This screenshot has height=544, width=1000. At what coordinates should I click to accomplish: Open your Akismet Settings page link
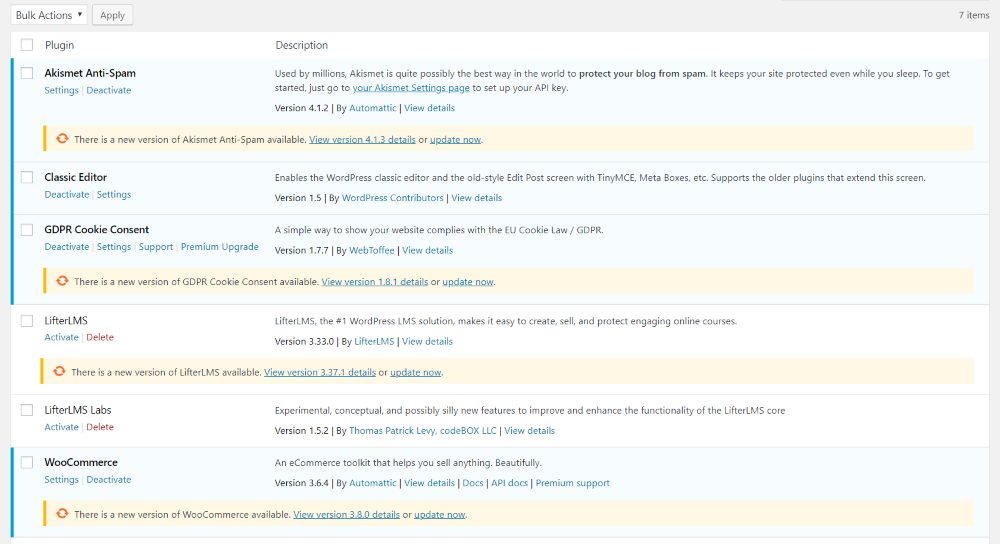click(x=411, y=87)
